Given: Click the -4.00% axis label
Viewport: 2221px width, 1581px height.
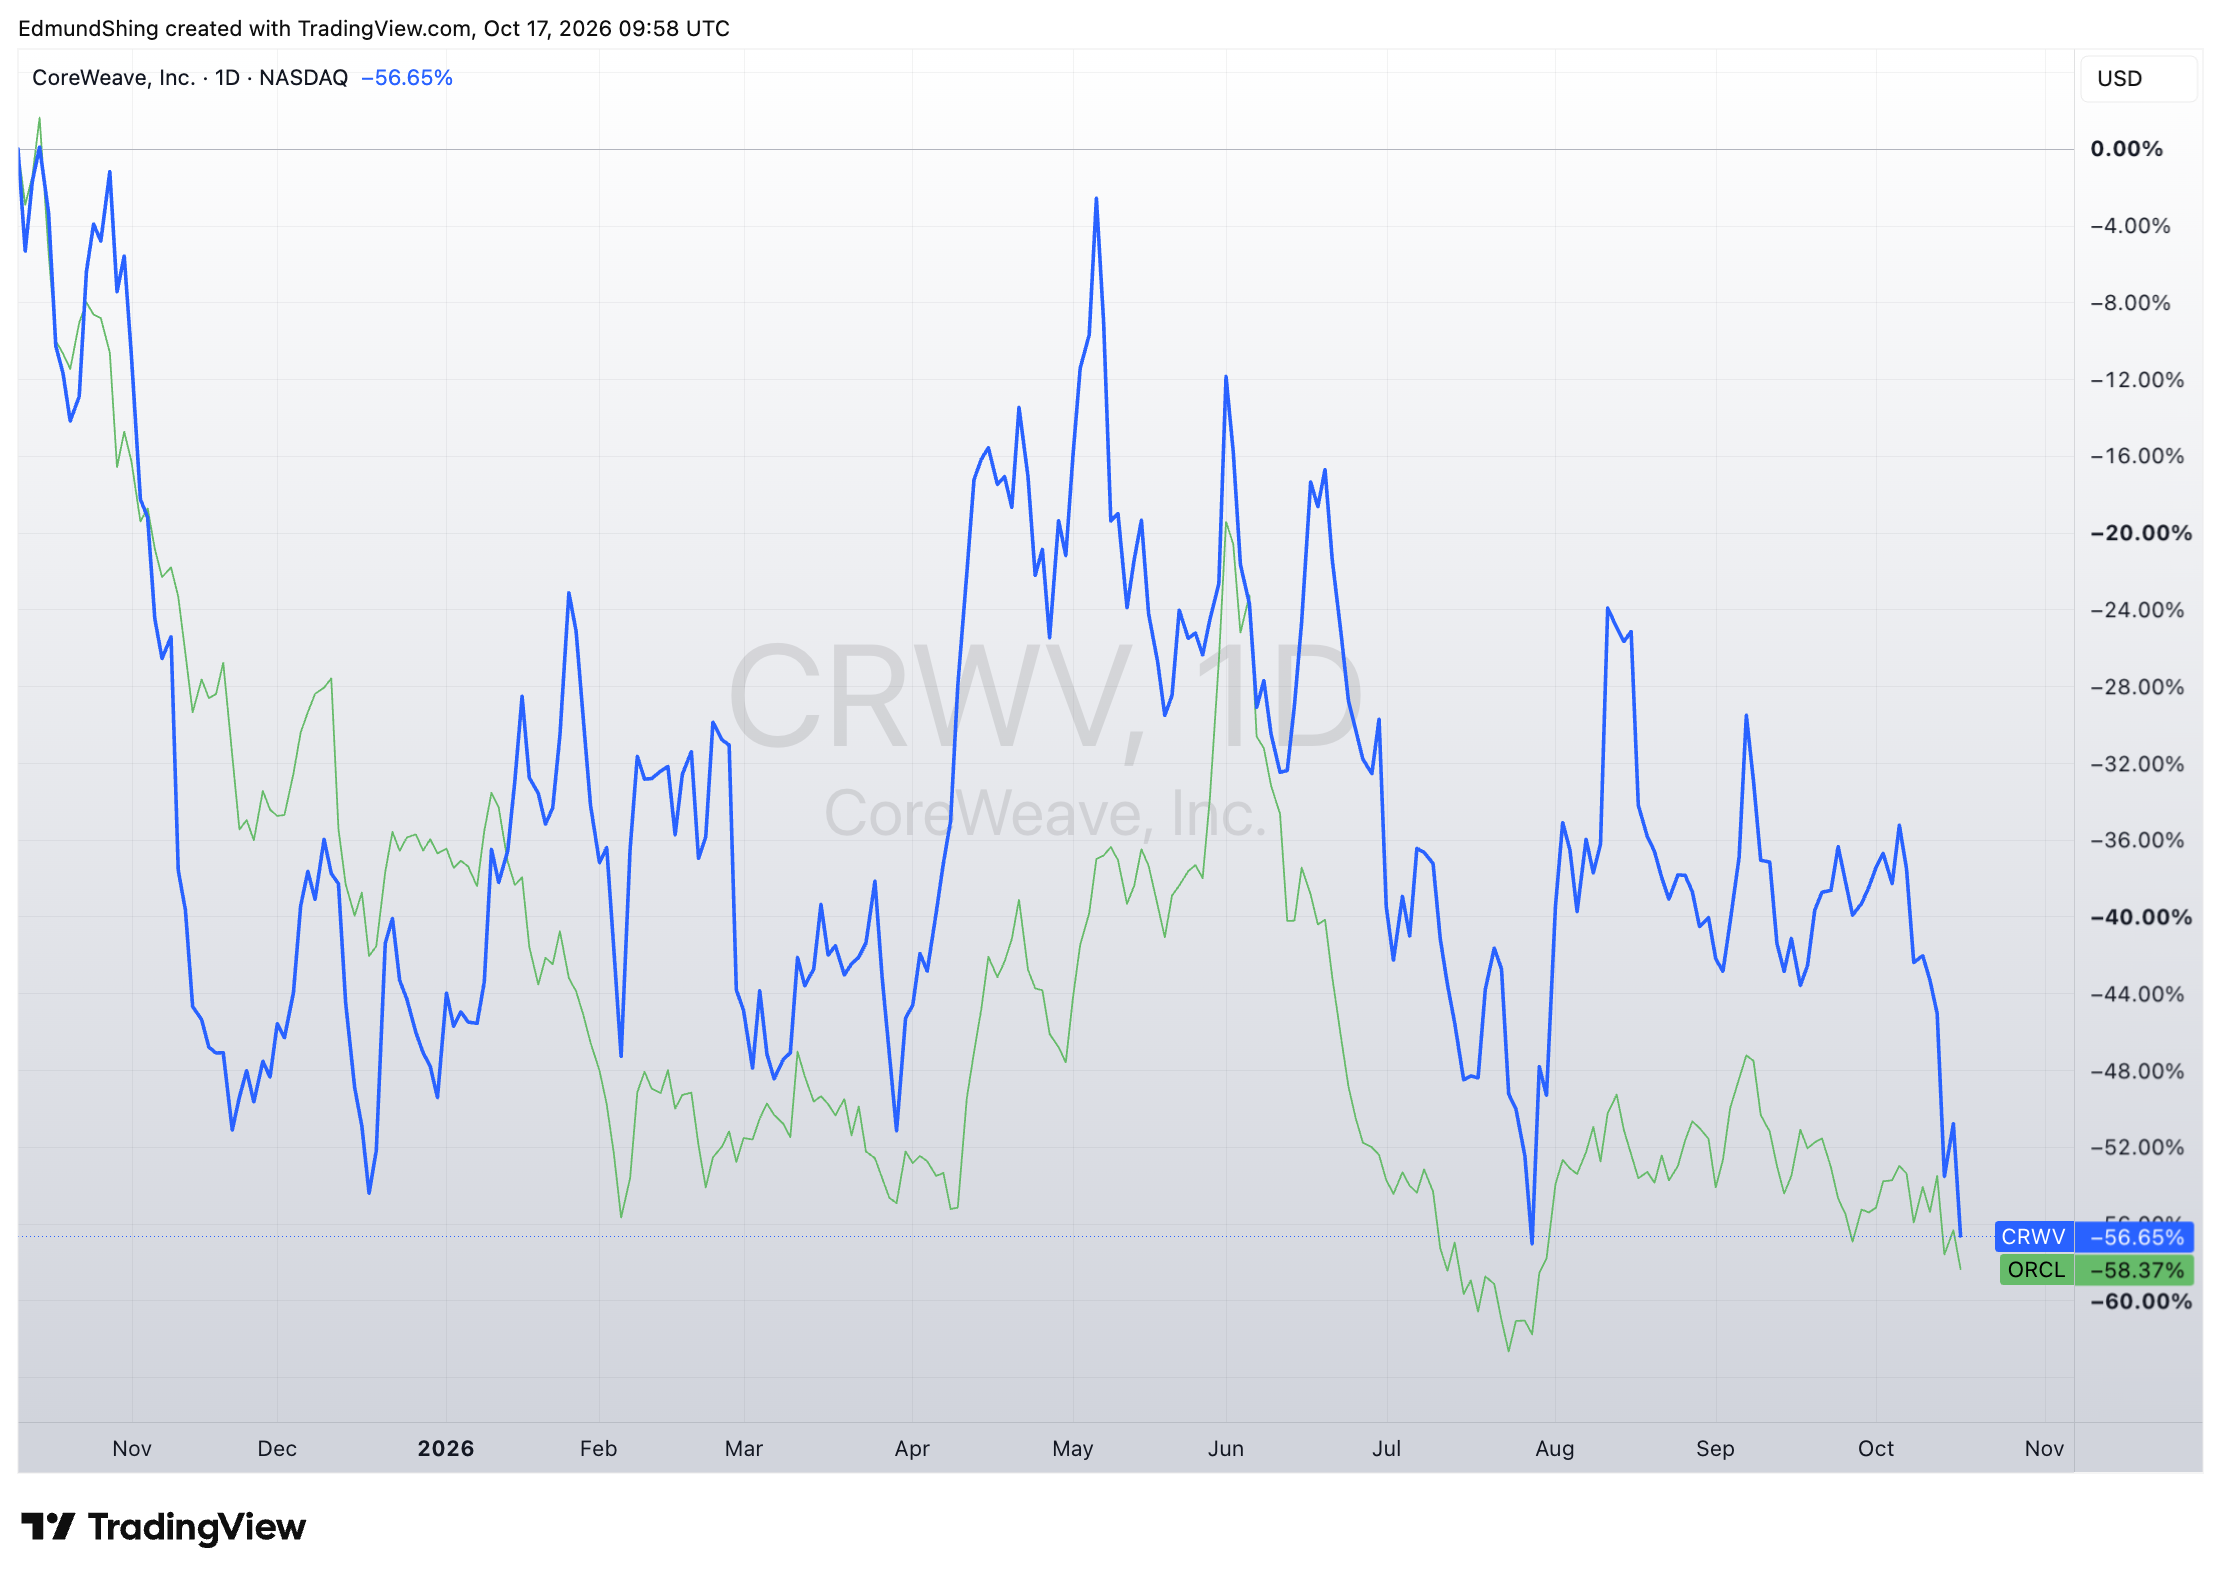Looking at the screenshot, I should coord(2131,226).
